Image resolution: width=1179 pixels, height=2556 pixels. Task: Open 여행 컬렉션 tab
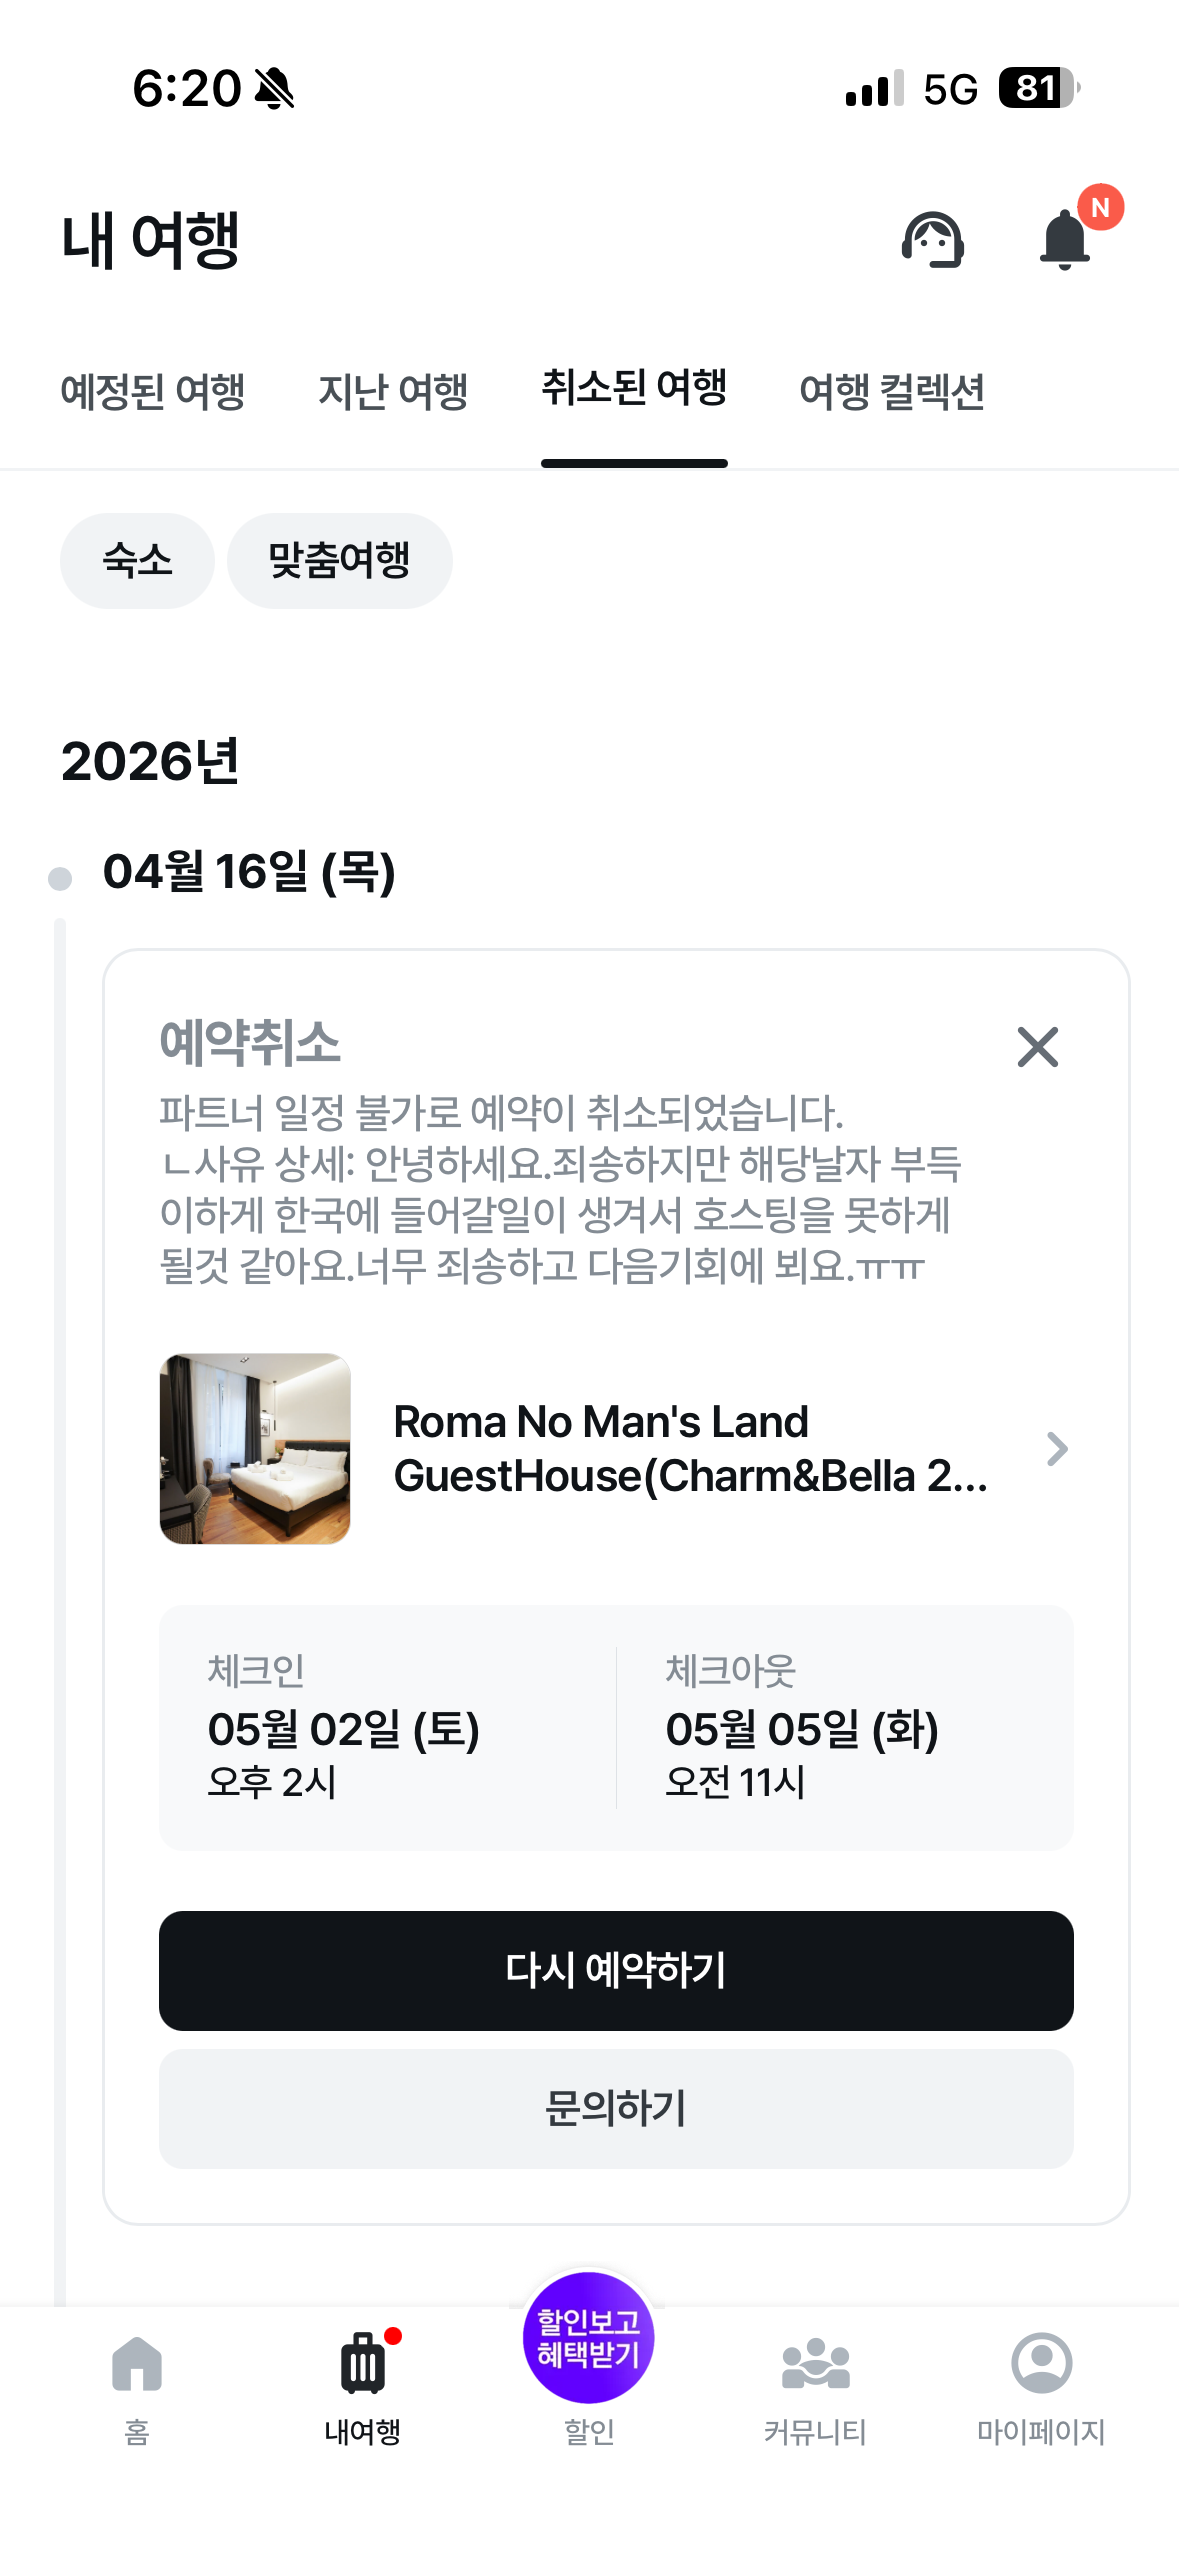[892, 391]
